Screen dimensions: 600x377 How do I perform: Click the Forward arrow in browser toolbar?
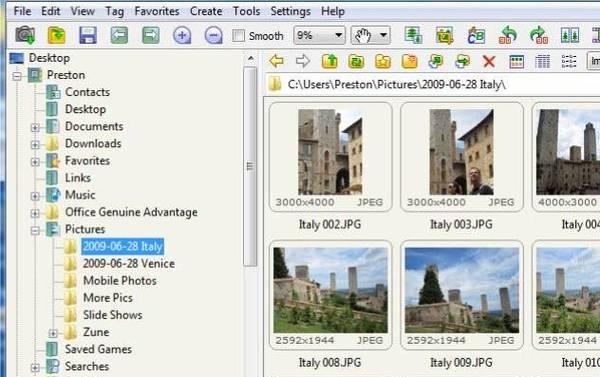303,61
